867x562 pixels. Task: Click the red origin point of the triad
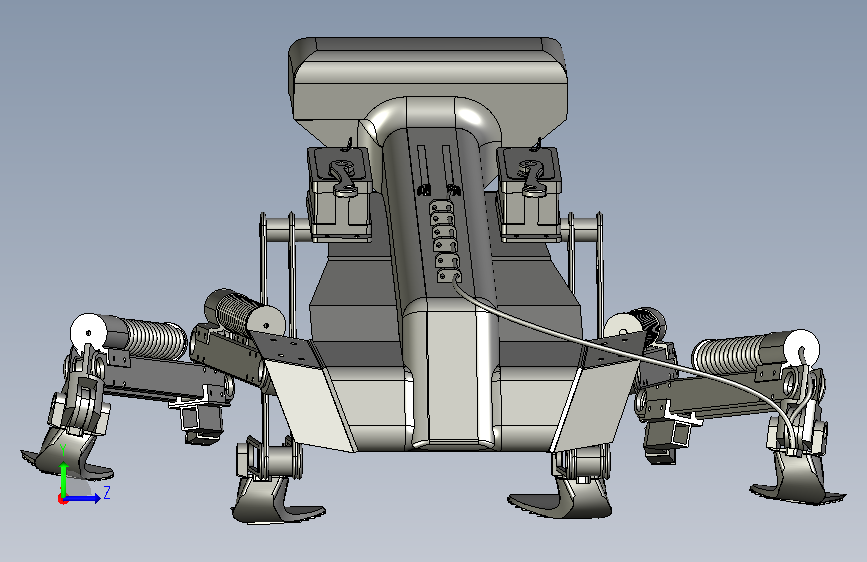62,499
